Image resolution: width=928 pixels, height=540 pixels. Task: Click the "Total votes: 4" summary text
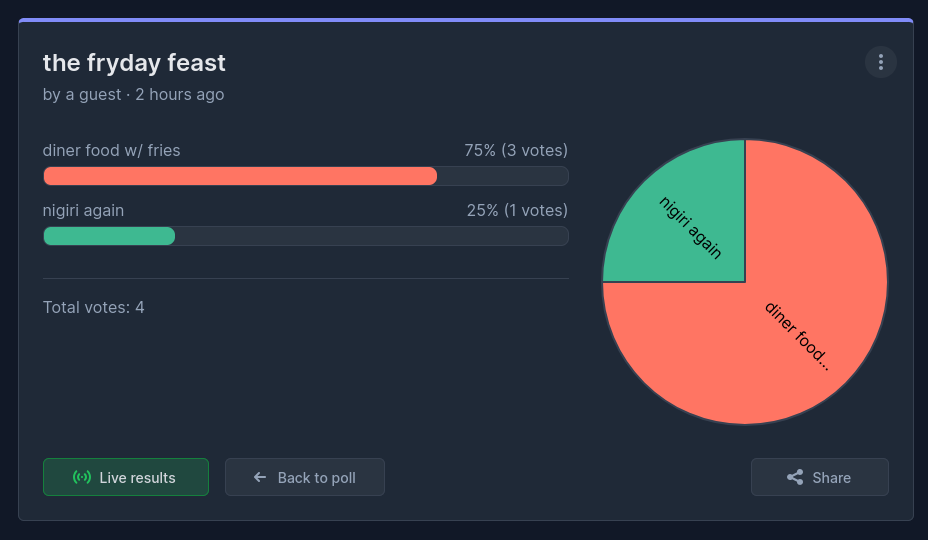coord(94,307)
